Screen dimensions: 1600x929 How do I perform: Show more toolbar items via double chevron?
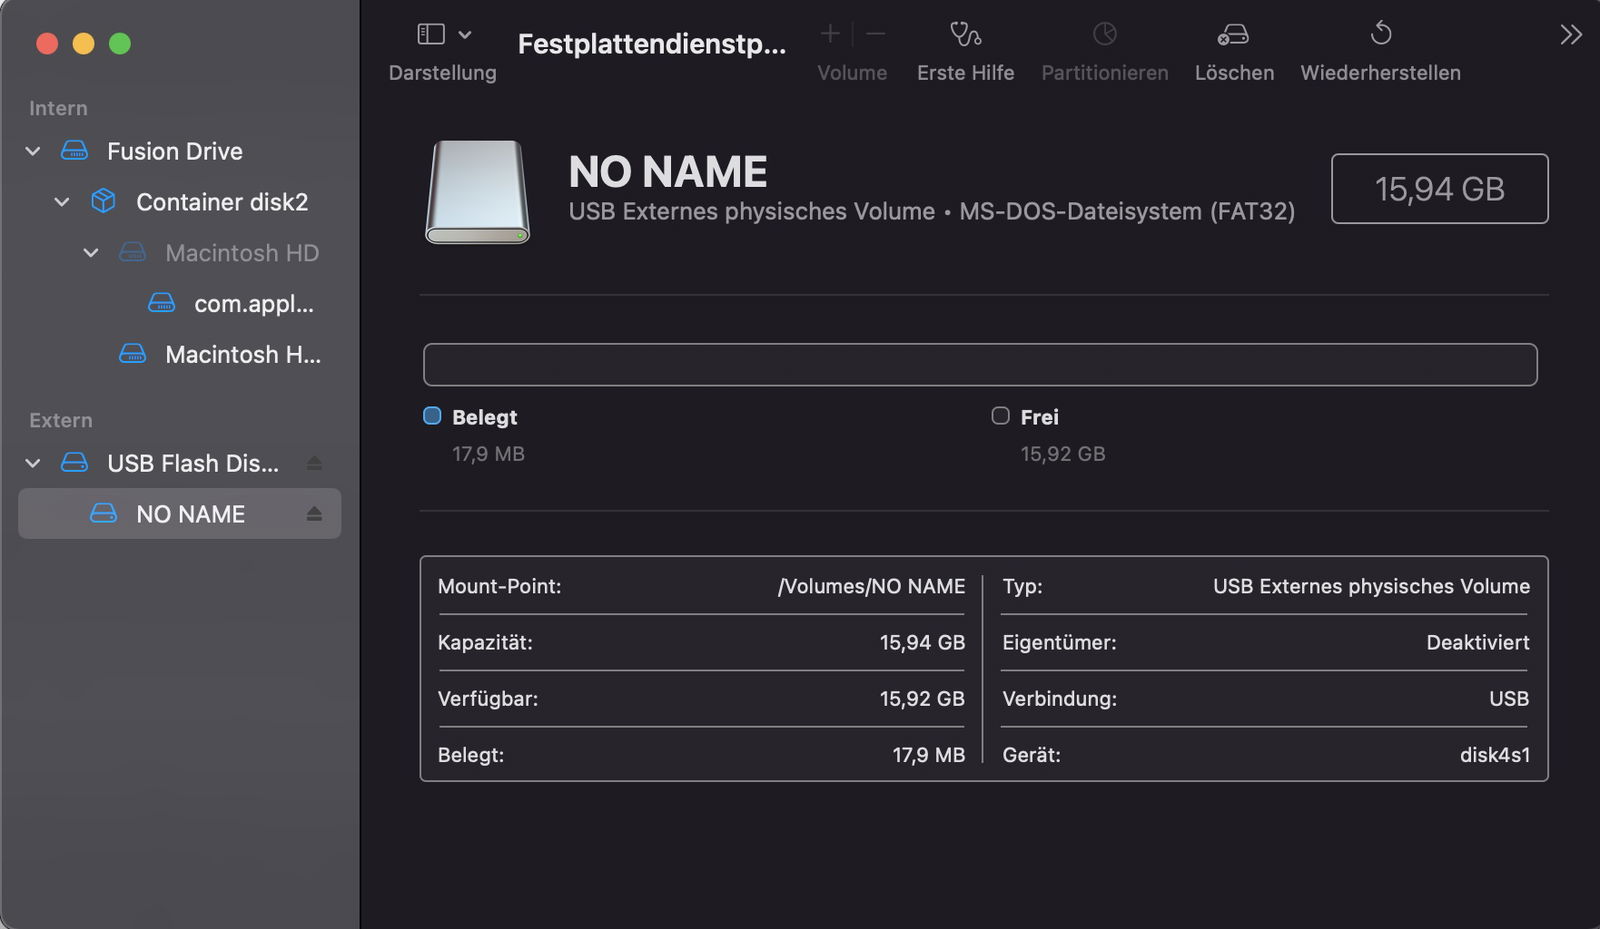(1570, 35)
